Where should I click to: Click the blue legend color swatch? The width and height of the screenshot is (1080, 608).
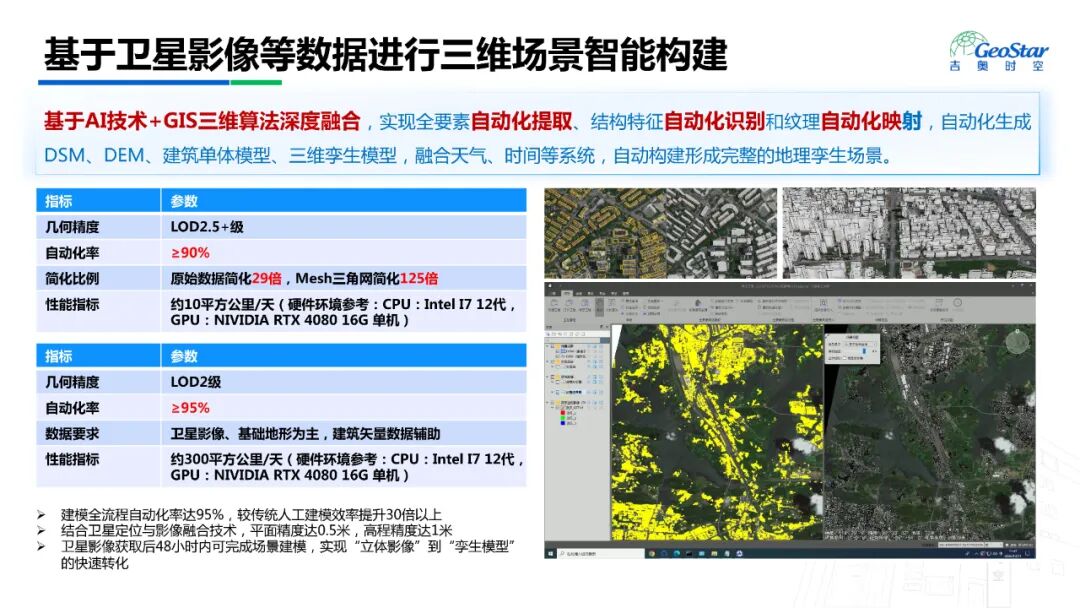point(563,423)
